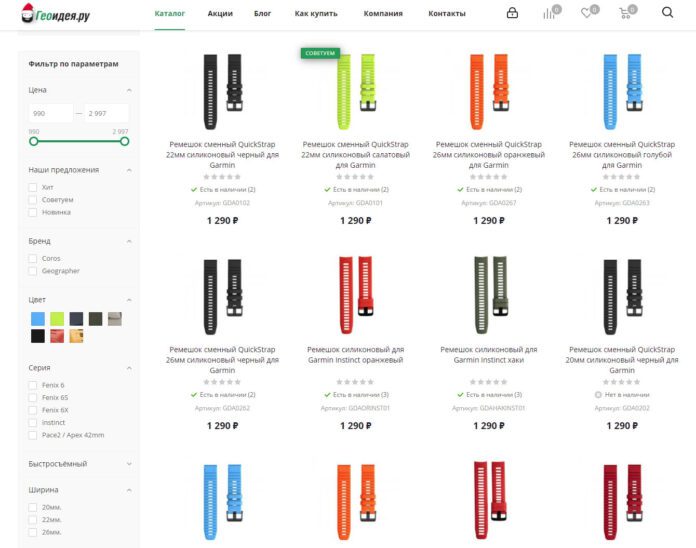Viewport: 696px width, 548px height.
Task: Open lime green strap thumbnail with Советуем badge
Action: (x=356, y=91)
